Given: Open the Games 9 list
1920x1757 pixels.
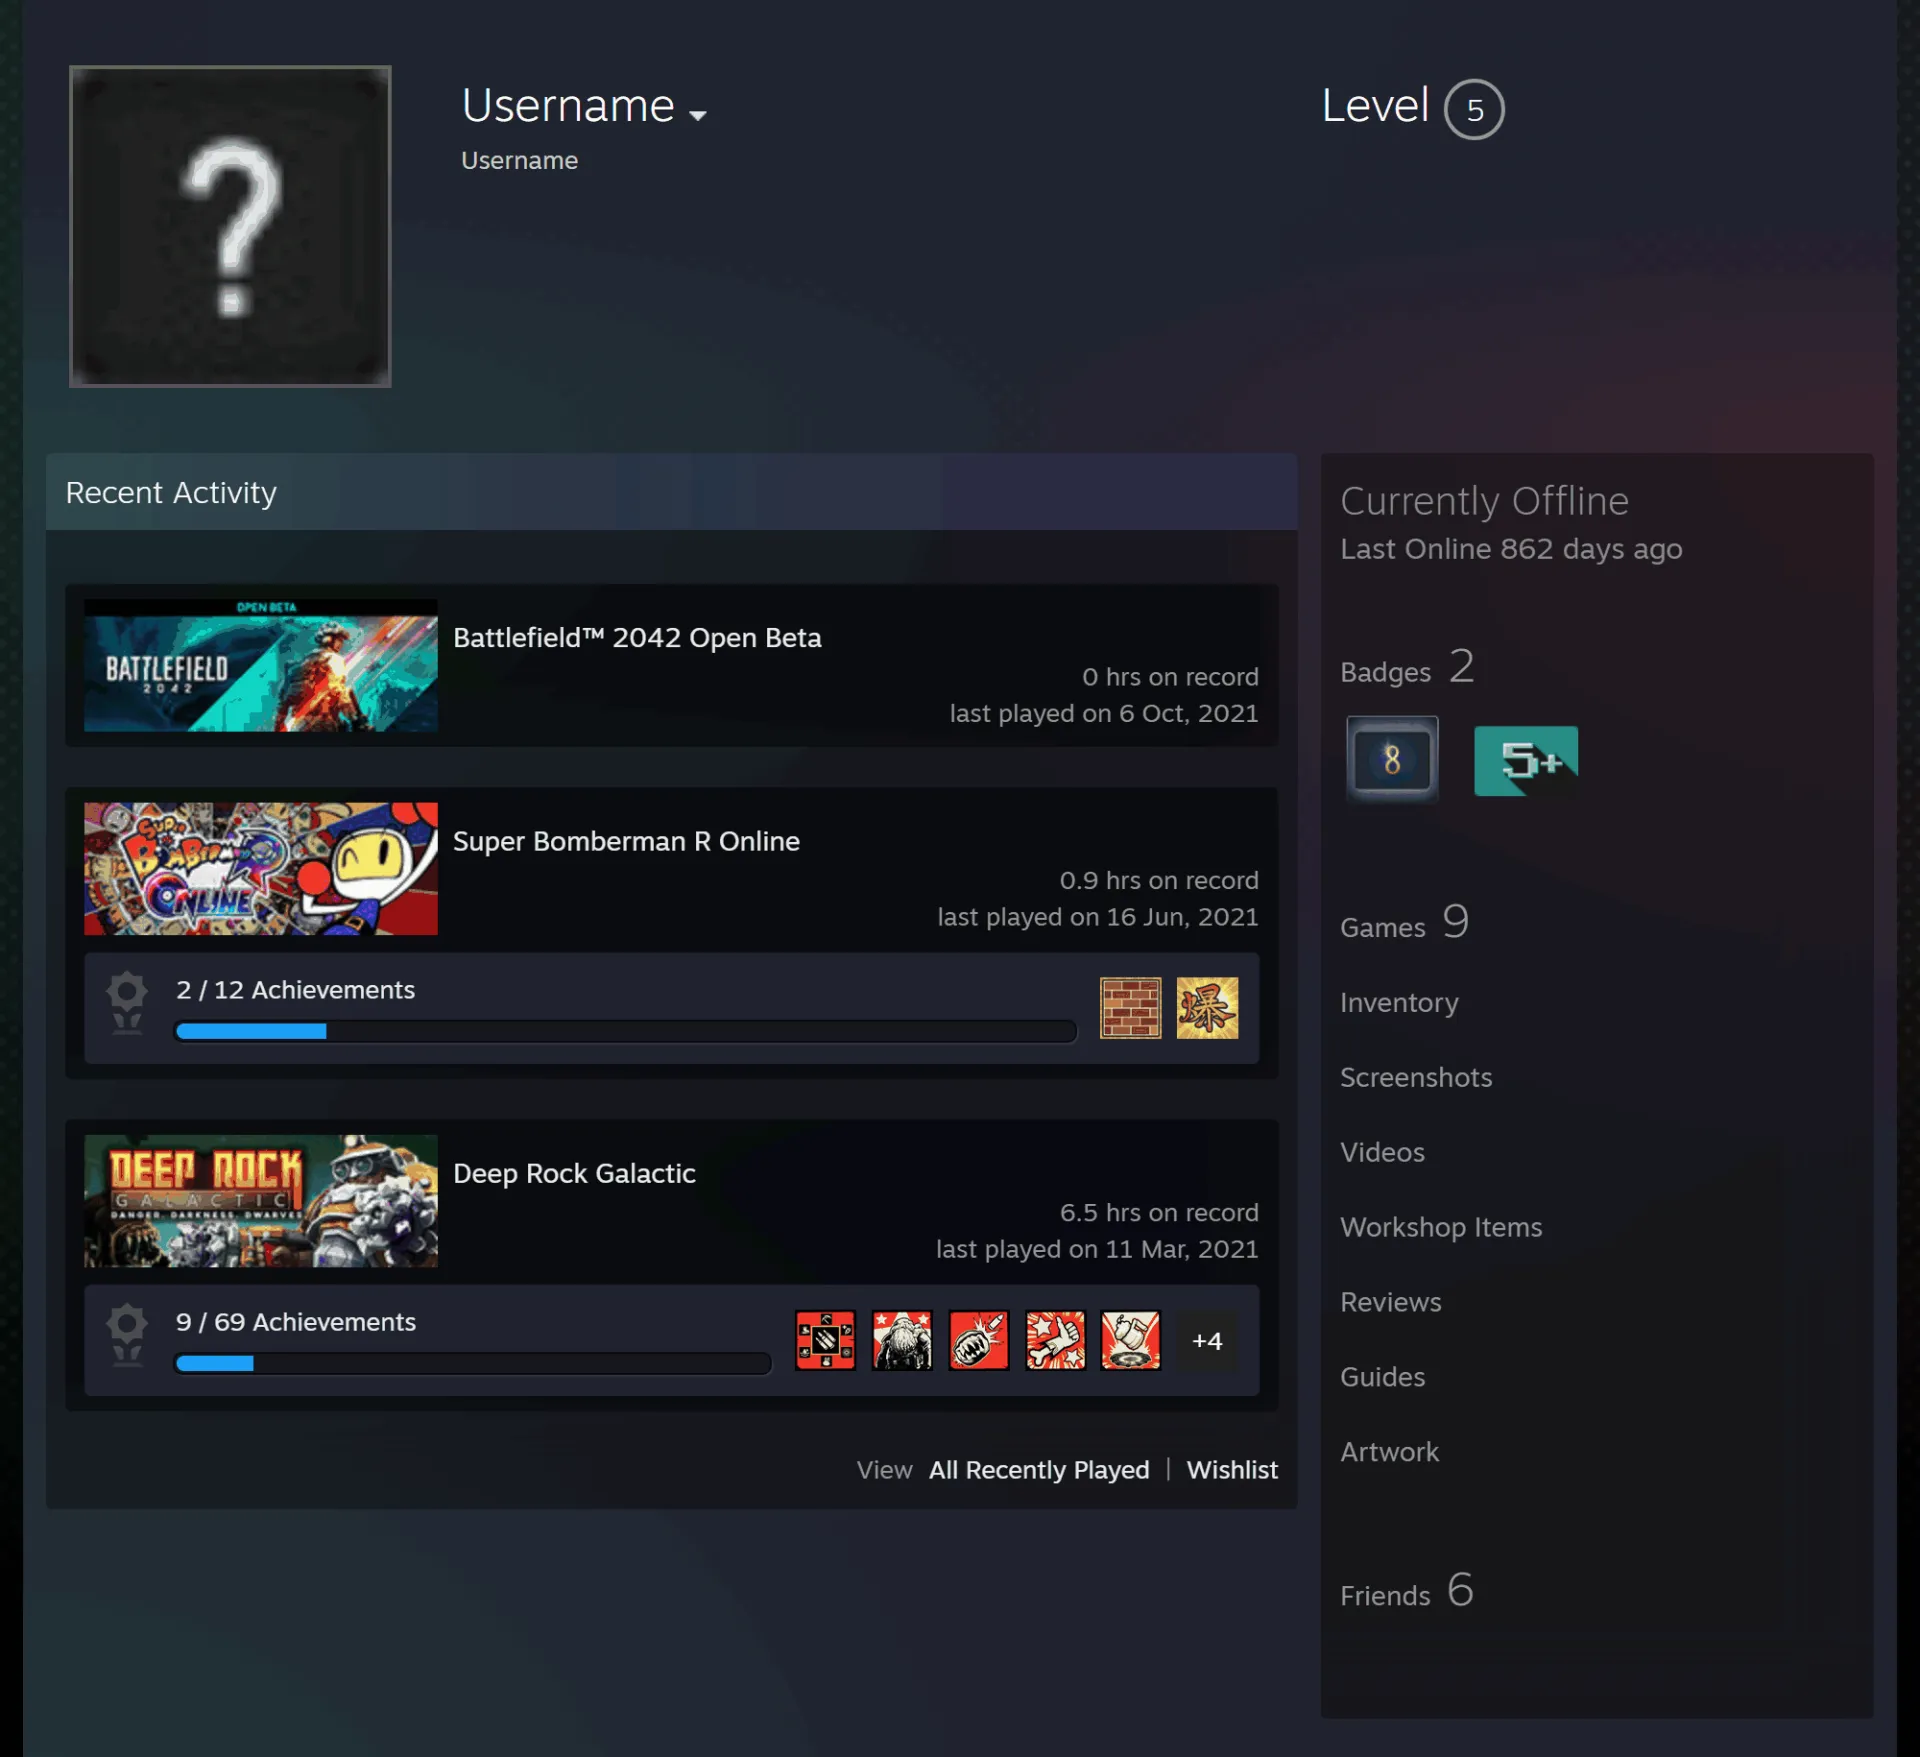Looking at the screenshot, I should [x=1405, y=923].
